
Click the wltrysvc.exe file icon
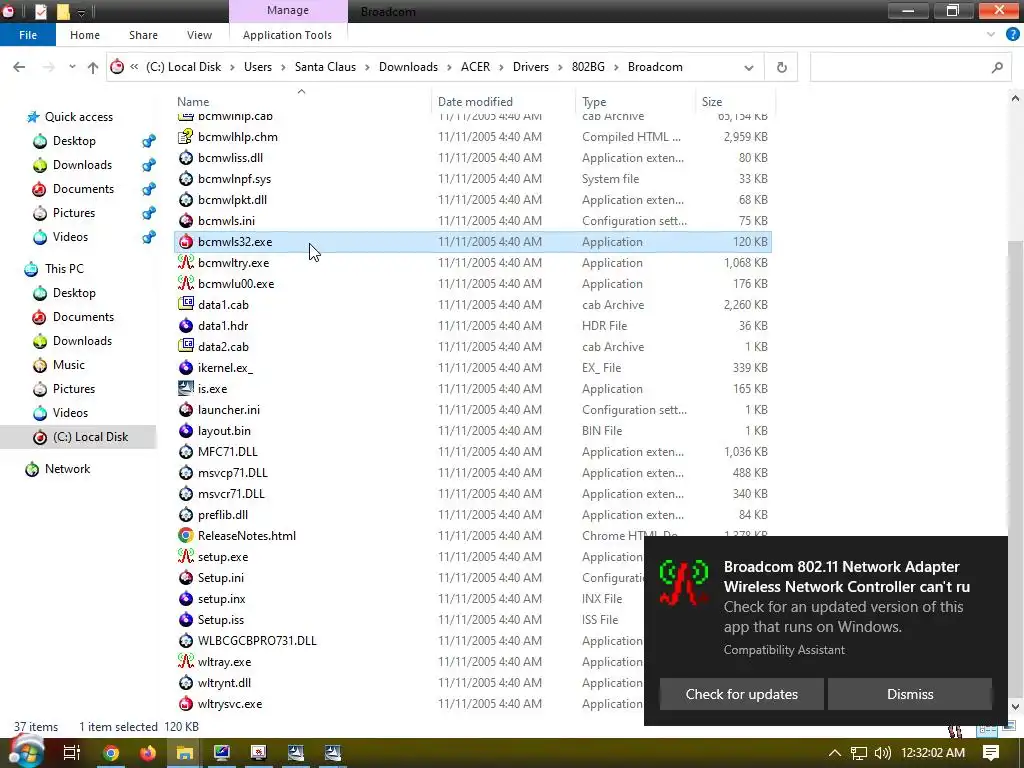186,703
